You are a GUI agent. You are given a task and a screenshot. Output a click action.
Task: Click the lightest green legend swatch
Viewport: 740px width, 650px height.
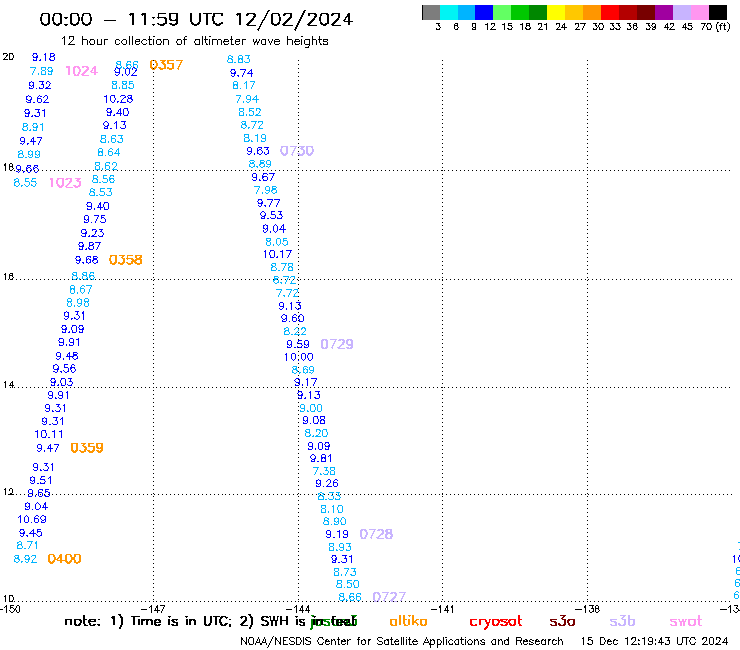click(502, 12)
